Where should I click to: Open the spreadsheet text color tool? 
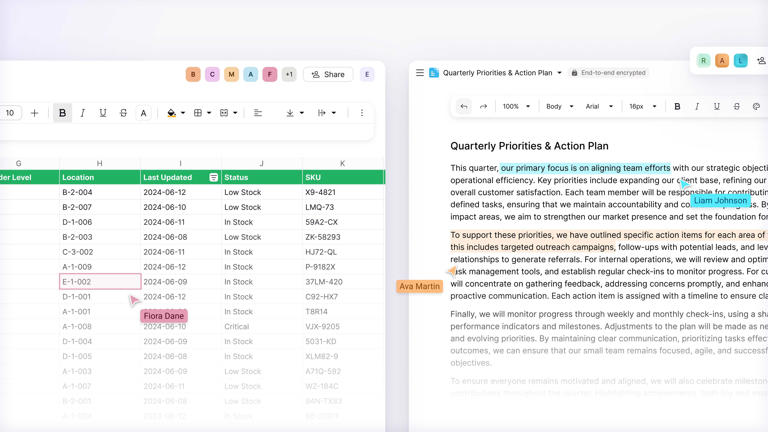(144, 113)
